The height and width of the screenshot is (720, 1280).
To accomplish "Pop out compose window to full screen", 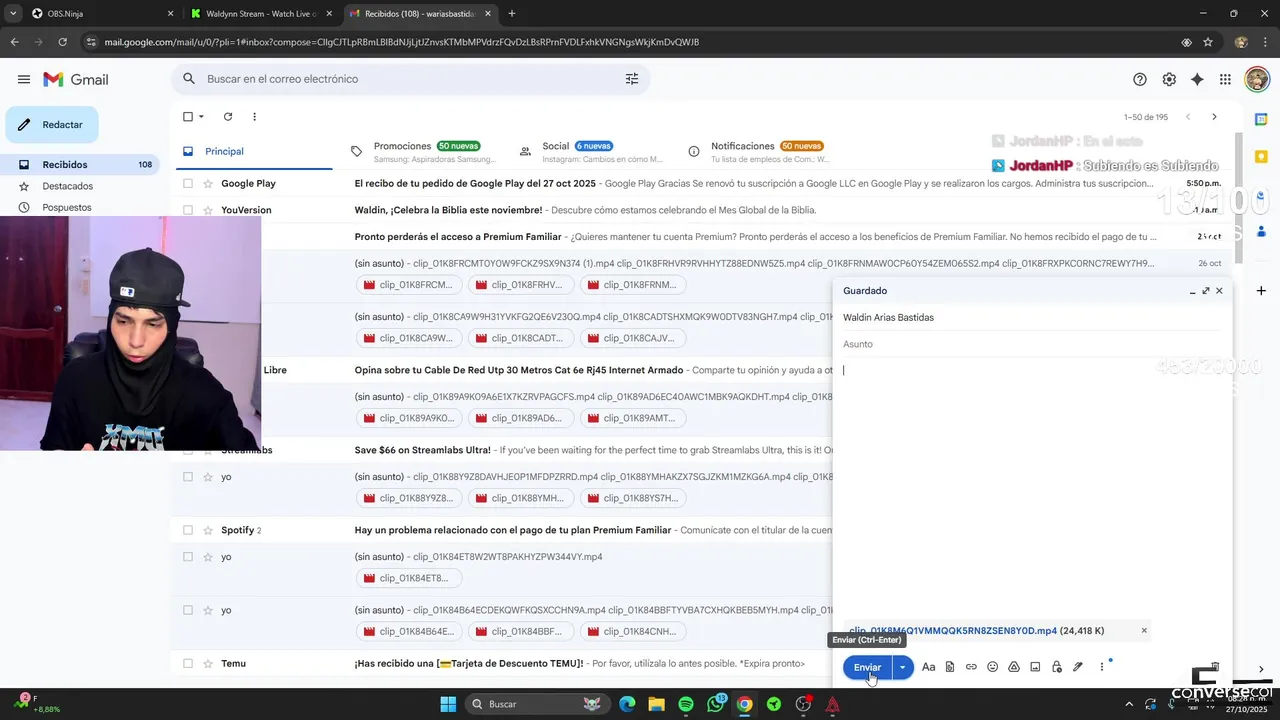I will pos(1206,291).
